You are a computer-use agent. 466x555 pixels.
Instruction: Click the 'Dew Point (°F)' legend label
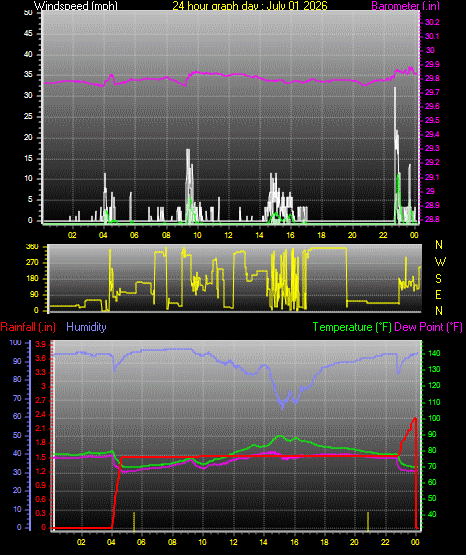pos(428,327)
